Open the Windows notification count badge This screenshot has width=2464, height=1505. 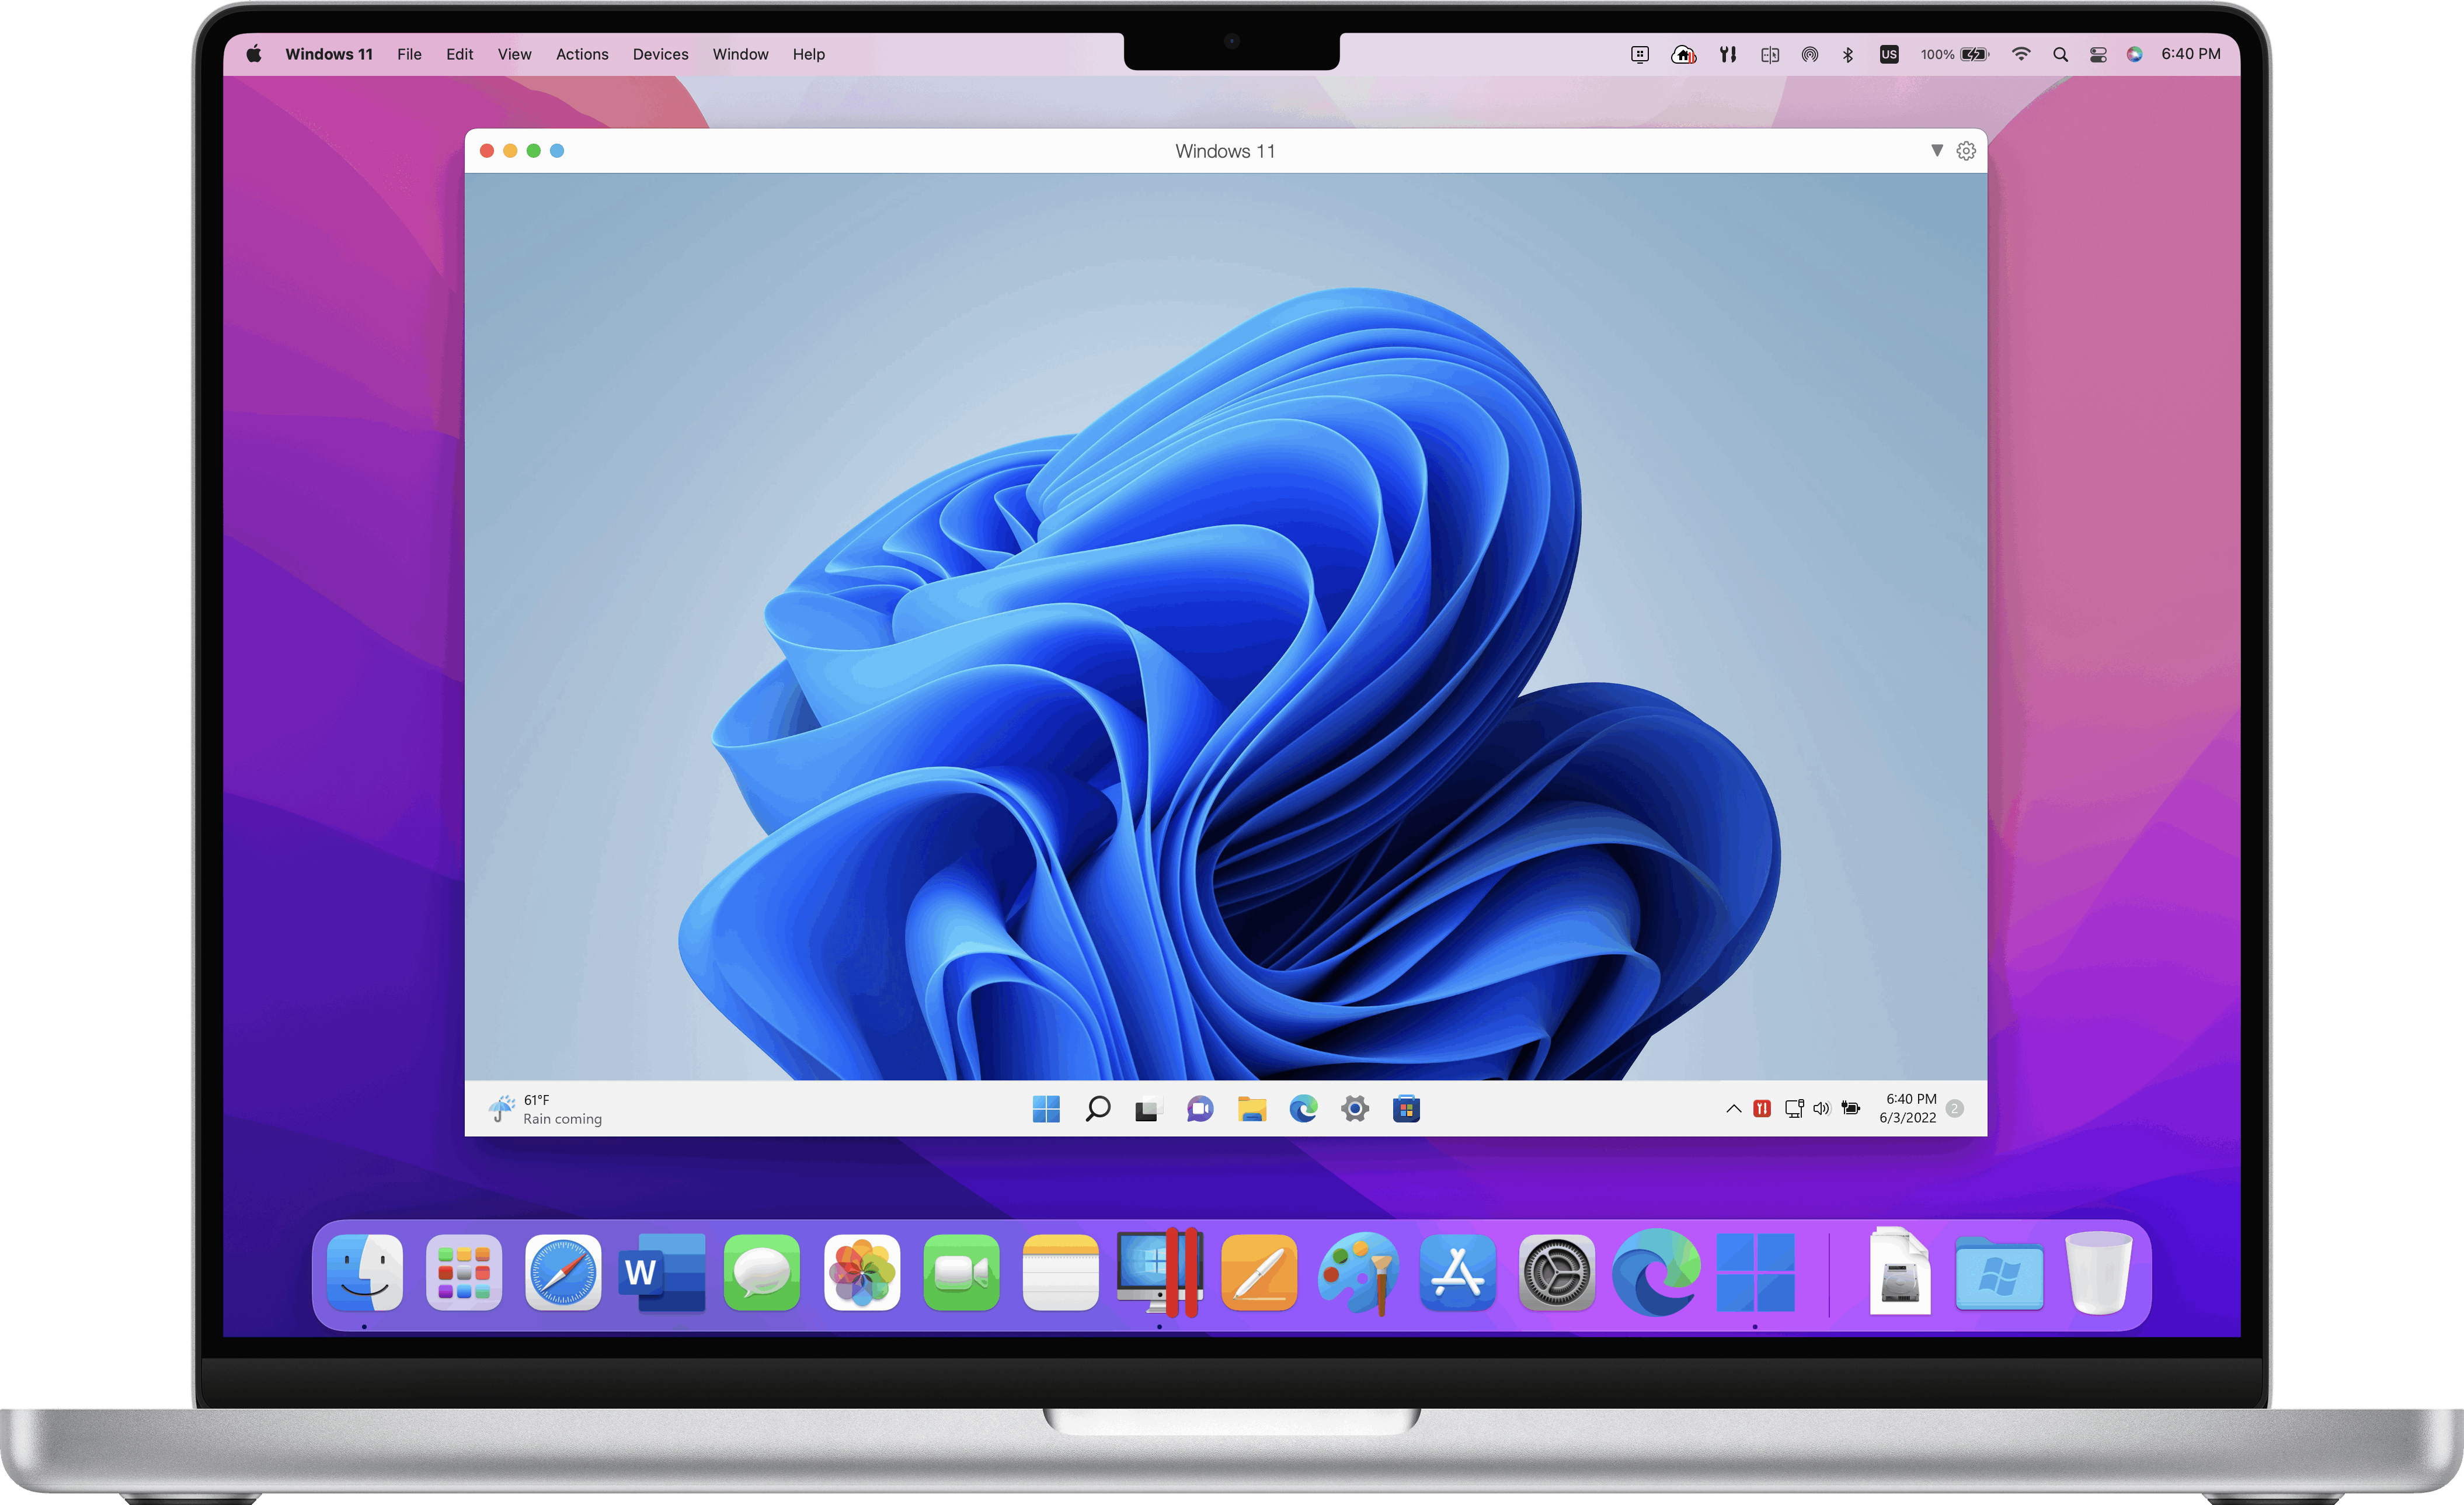(x=1955, y=1108)
